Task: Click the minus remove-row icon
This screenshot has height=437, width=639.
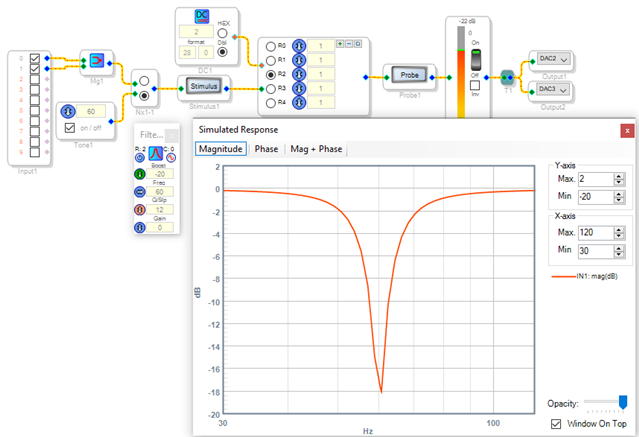Action: [x=349, y=44]
